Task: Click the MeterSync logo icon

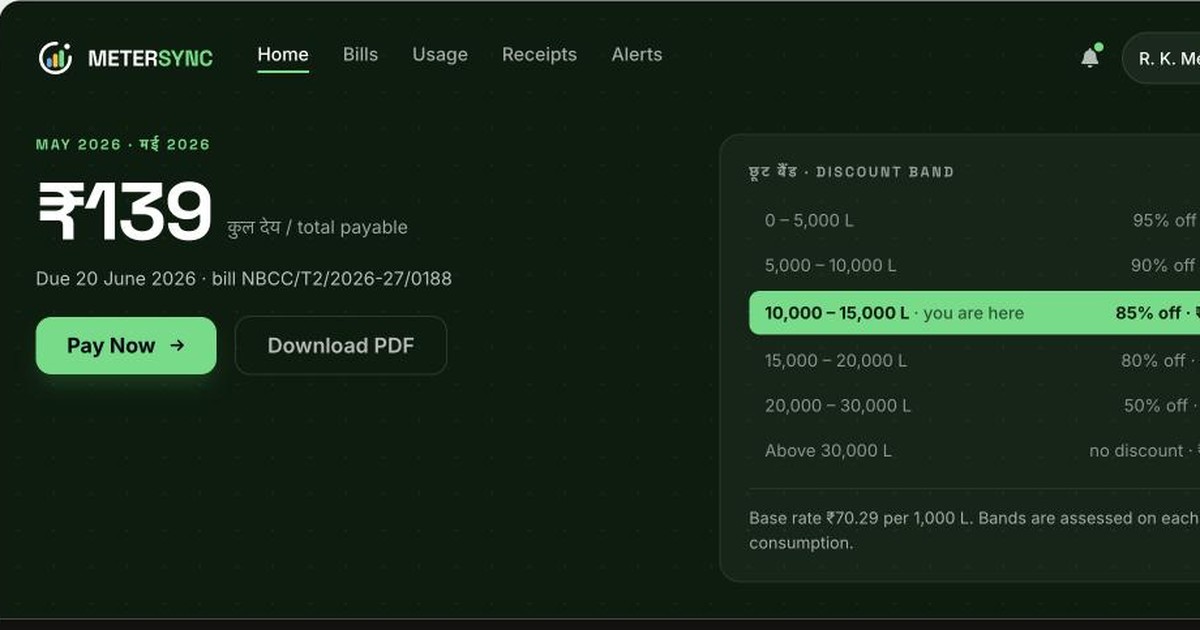Action: [x=56, y=57]
